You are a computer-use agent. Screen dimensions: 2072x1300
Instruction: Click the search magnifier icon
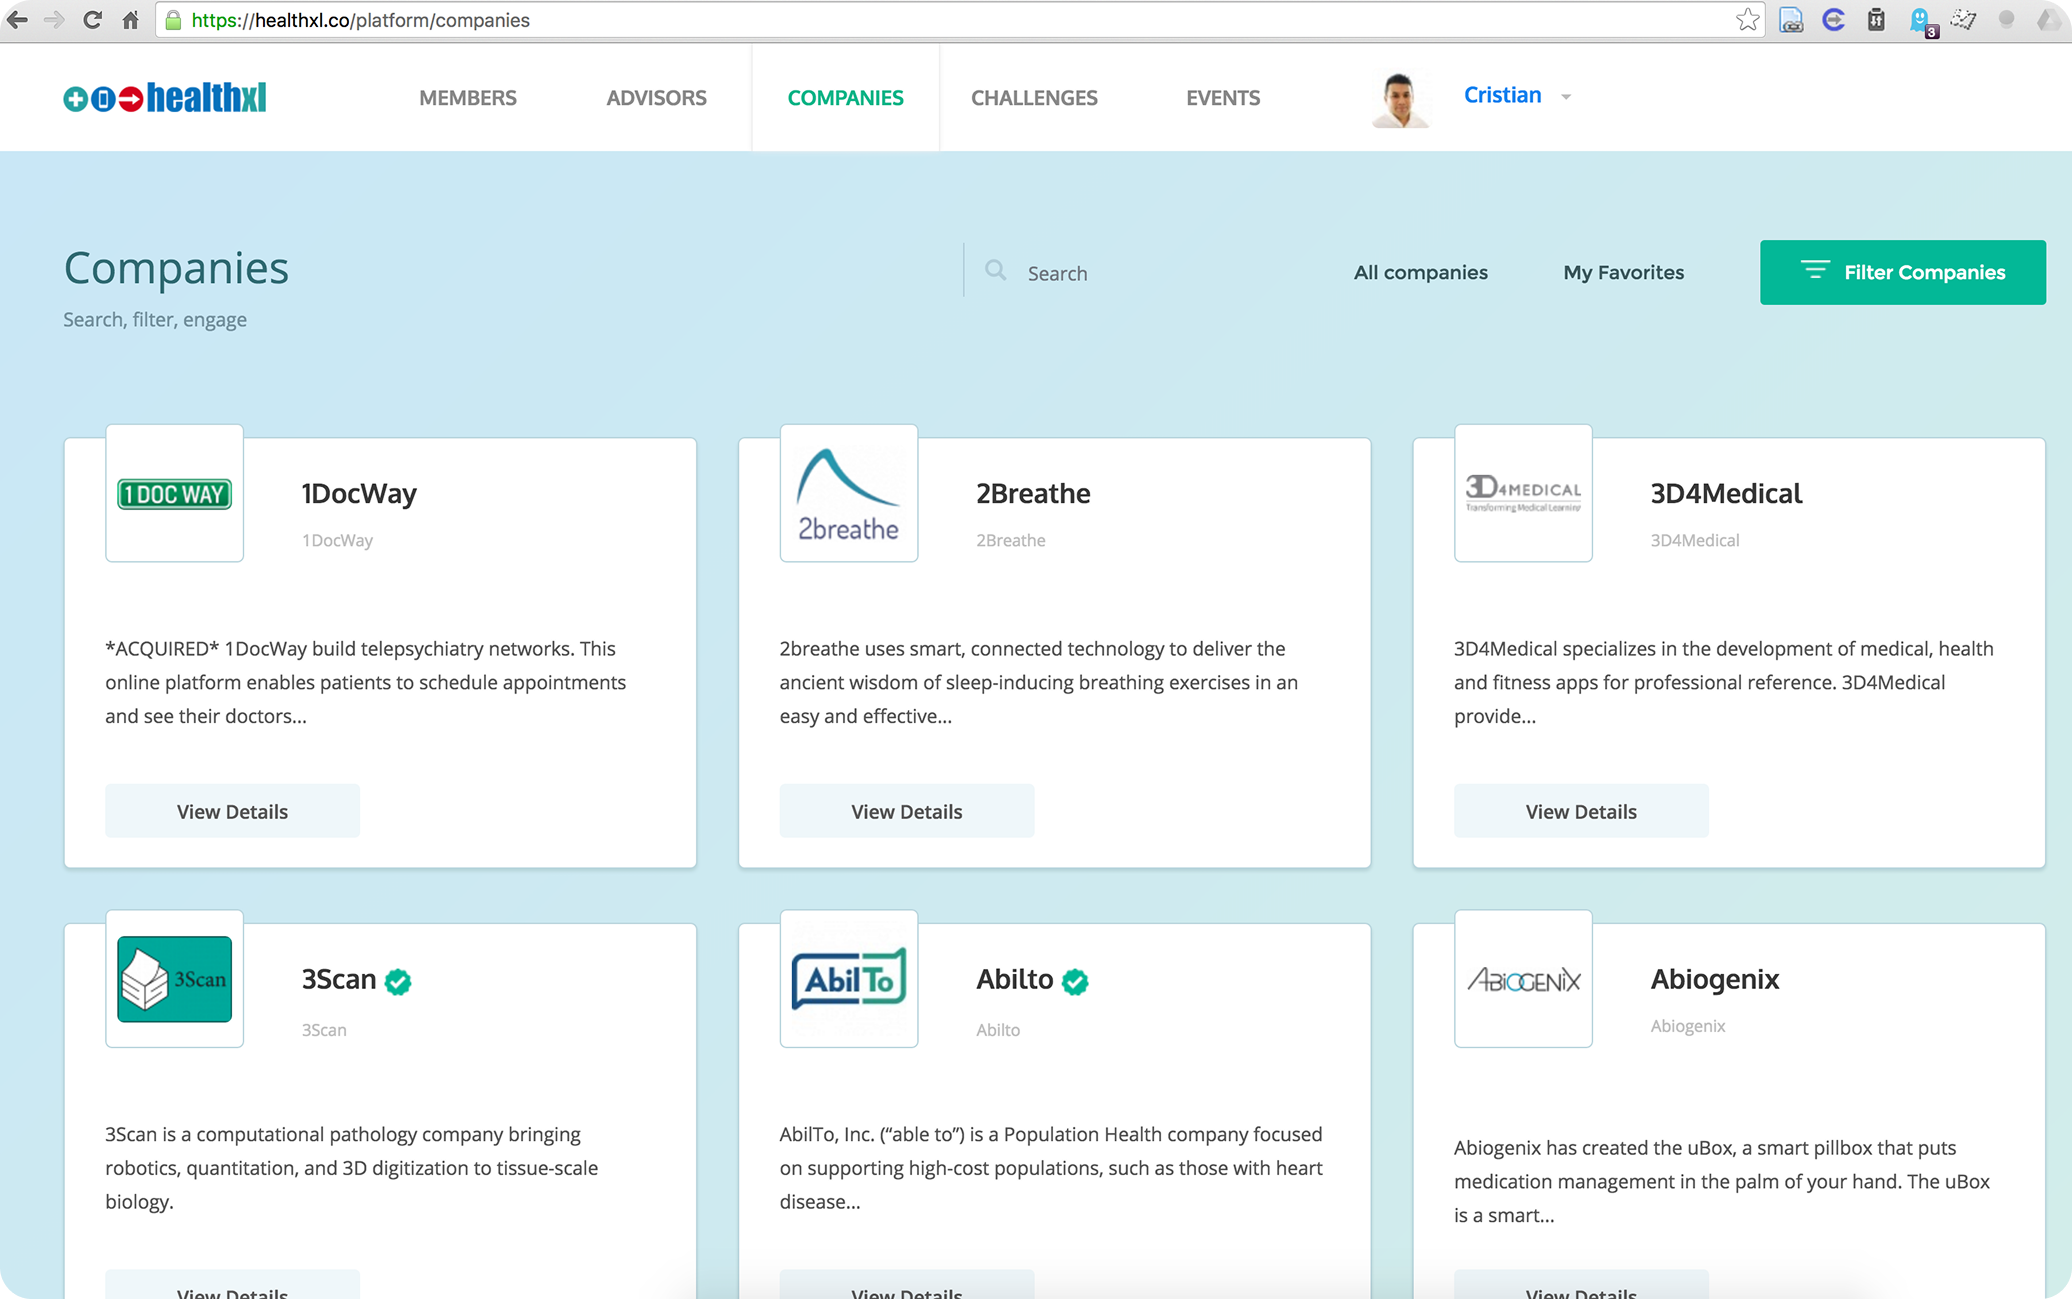click(x=995, y=271)
